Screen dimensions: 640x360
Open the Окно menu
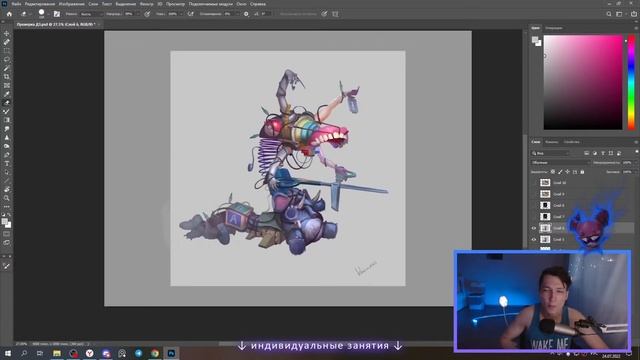(x=241, y=4)
